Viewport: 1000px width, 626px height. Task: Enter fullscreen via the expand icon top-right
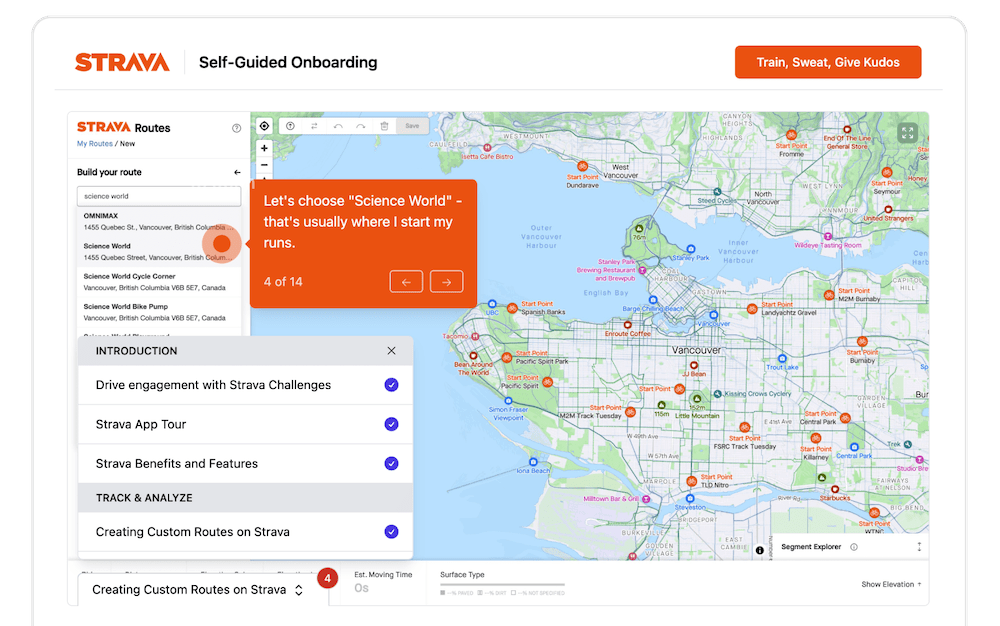[907, 130]
